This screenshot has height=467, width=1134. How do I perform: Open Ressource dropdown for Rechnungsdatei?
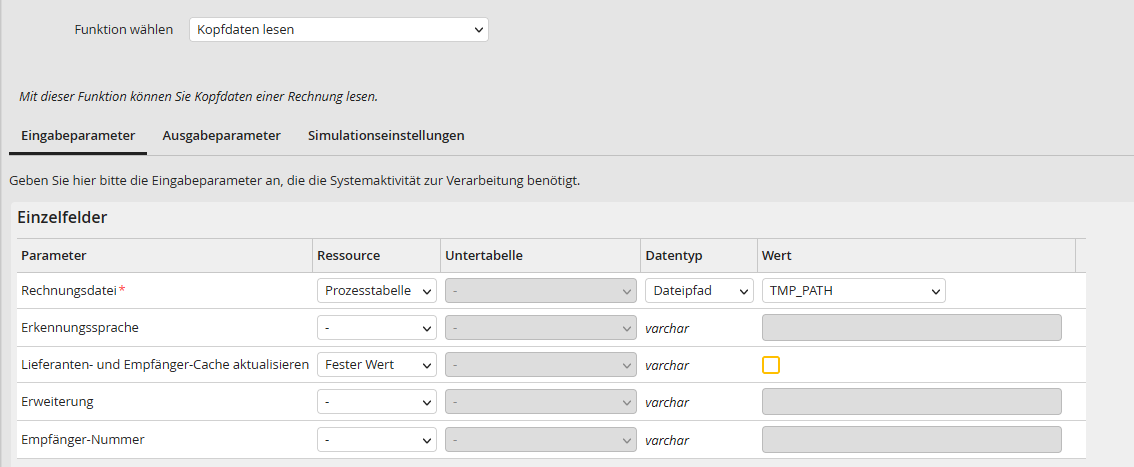[377, 291]
